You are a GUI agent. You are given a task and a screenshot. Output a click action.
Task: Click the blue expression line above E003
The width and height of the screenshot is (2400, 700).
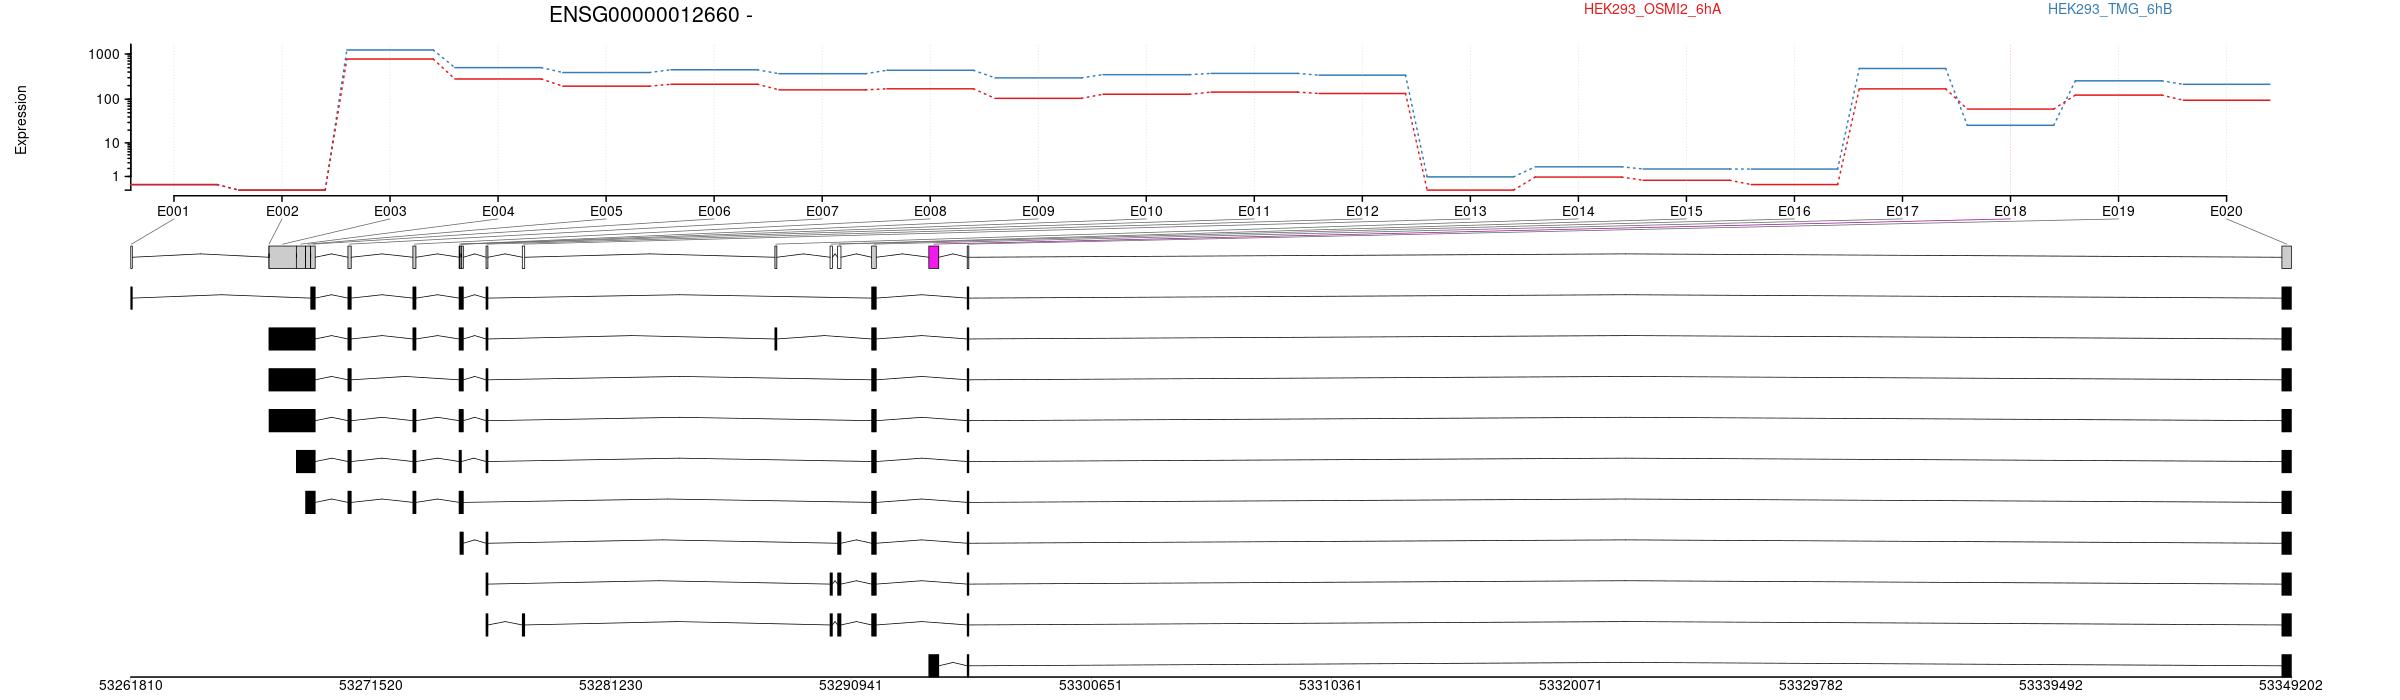click(390, 50)
